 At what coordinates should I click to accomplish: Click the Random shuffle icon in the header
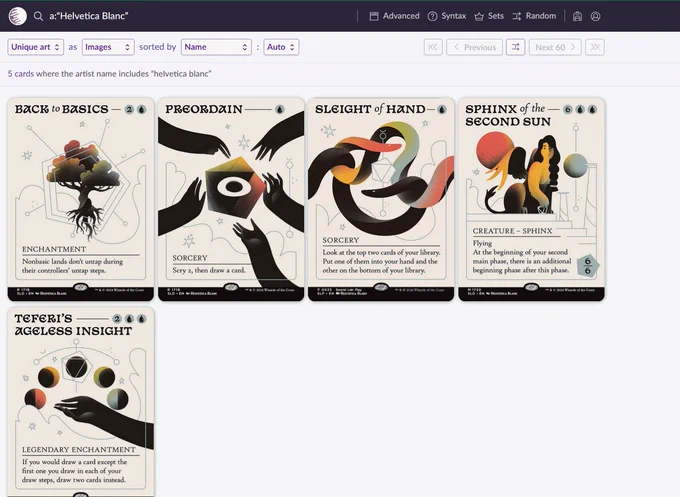[x=517, y=16]
